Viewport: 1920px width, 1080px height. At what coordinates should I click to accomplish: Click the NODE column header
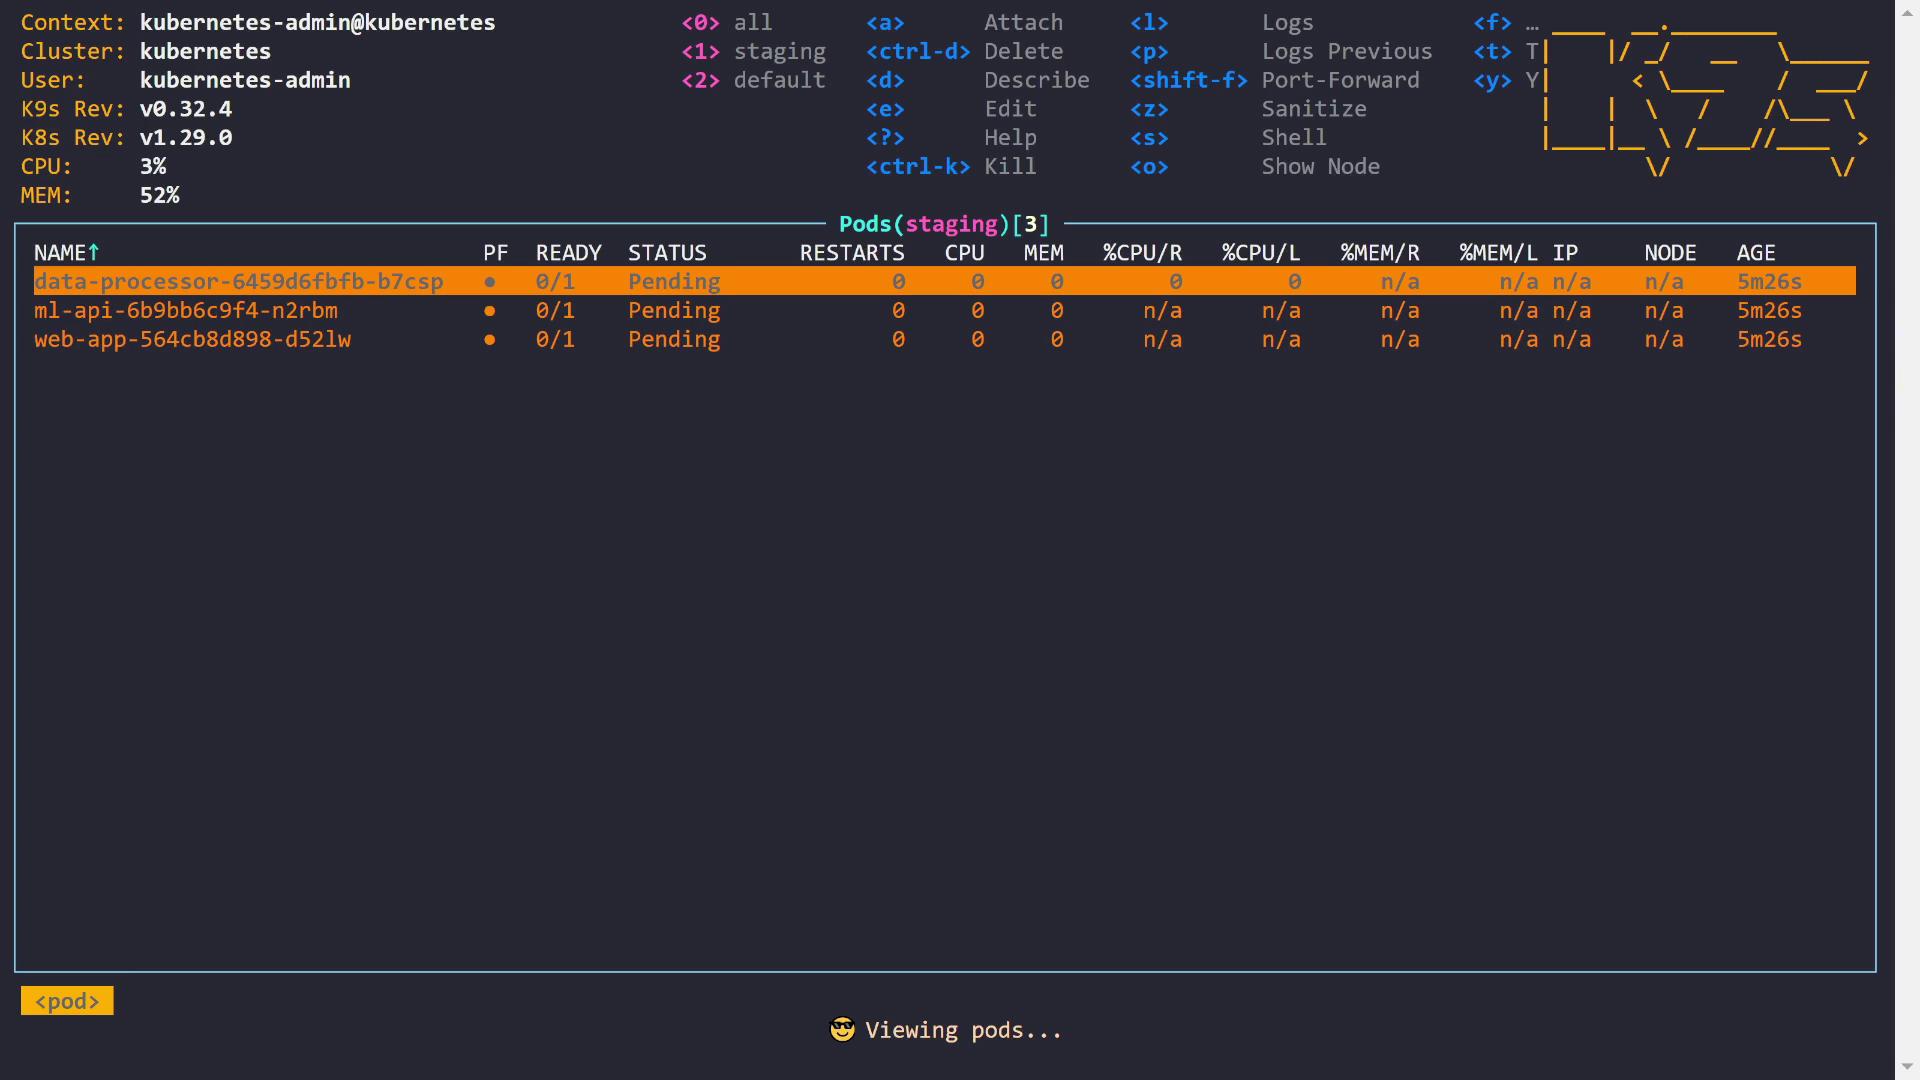tap(1670, 253)
